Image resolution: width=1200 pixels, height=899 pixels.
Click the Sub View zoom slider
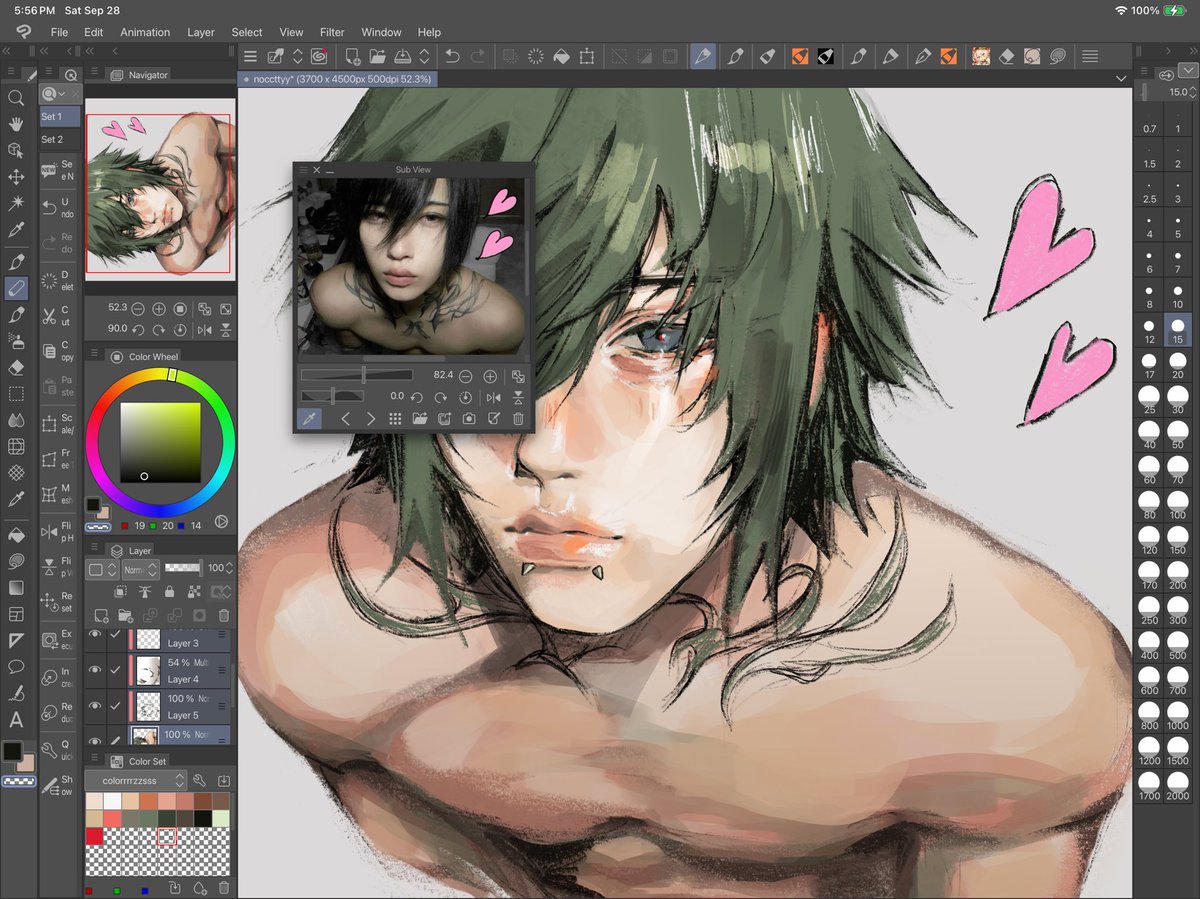[x=356, y=375]
